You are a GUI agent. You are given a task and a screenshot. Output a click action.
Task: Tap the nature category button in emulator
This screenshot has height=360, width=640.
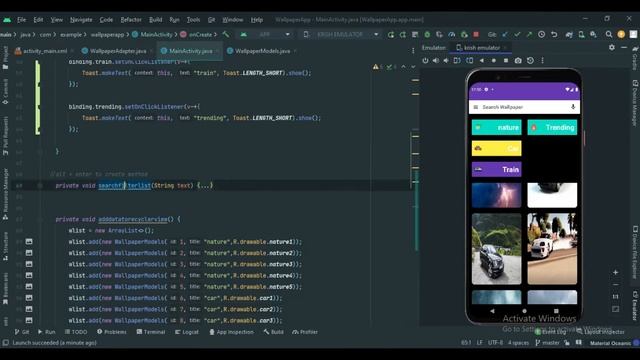[496, 127]
